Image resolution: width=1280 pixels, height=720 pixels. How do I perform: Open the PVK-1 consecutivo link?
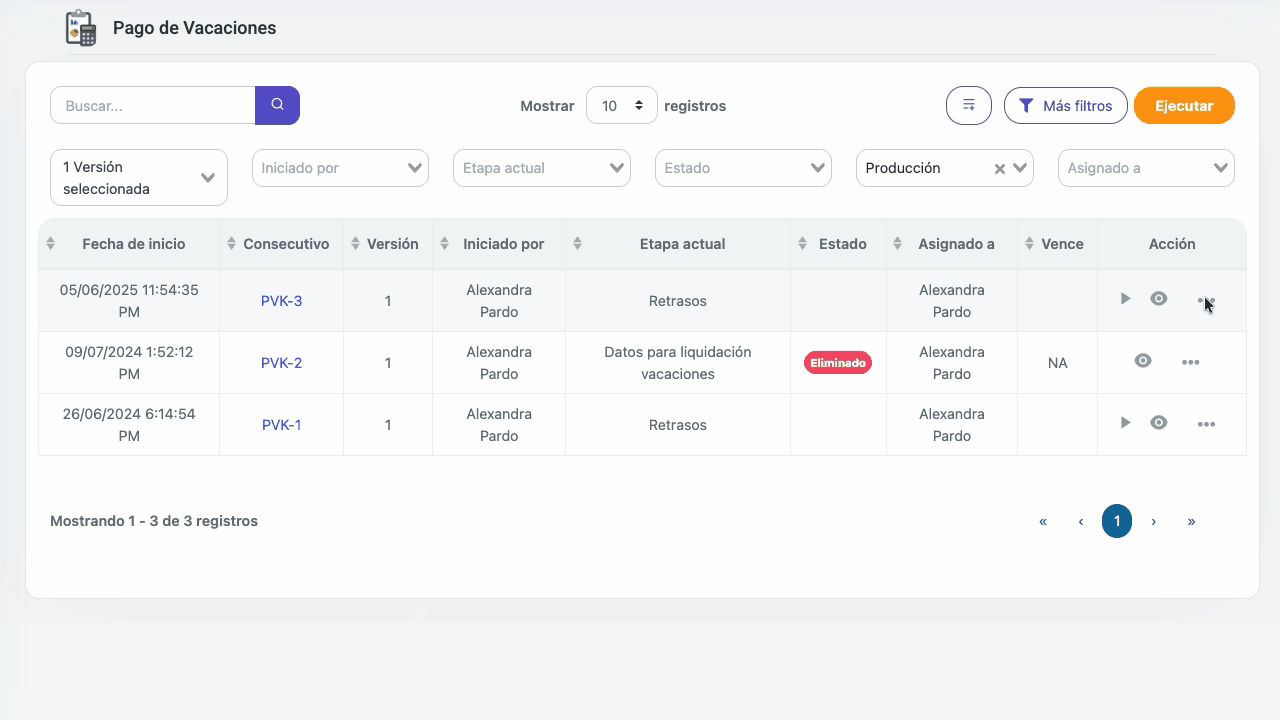point(281,425)
